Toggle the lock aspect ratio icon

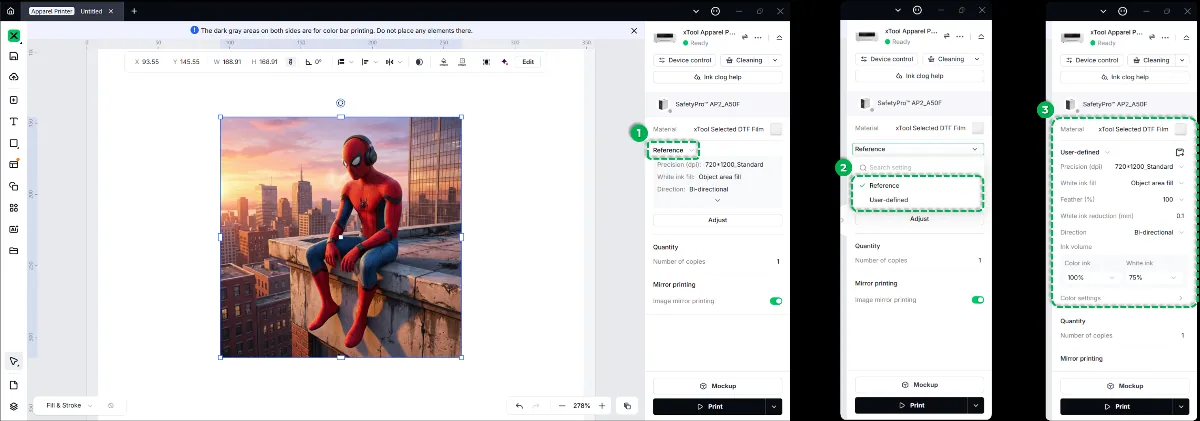point(291,62)
